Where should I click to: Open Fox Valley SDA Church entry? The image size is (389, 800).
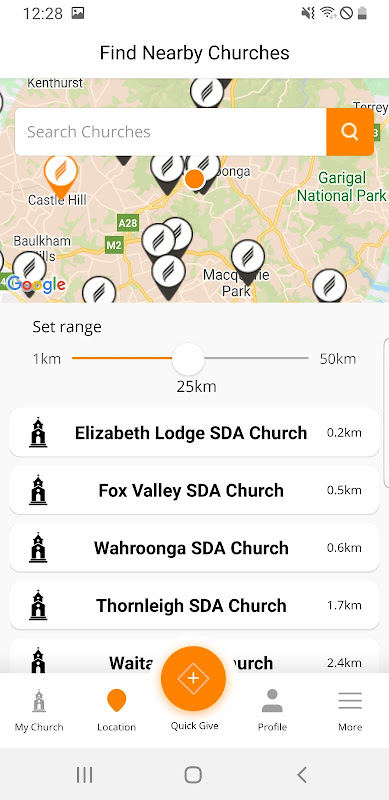[194, 490]
